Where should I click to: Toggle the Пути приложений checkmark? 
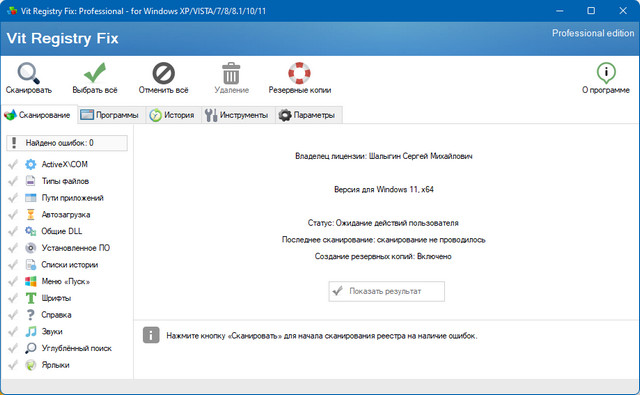tap(13, 198)
